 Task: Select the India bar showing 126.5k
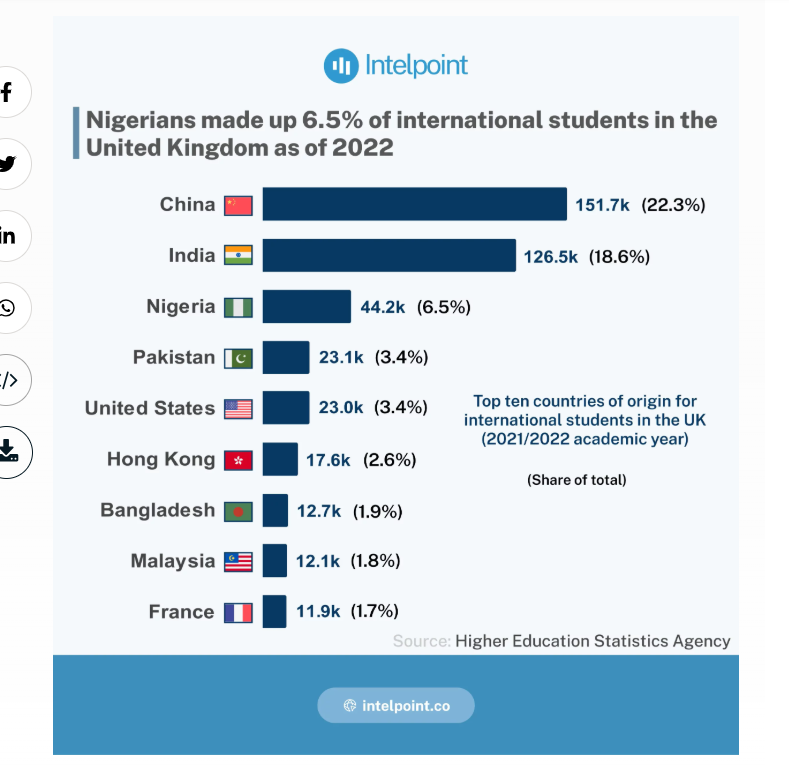389,255
